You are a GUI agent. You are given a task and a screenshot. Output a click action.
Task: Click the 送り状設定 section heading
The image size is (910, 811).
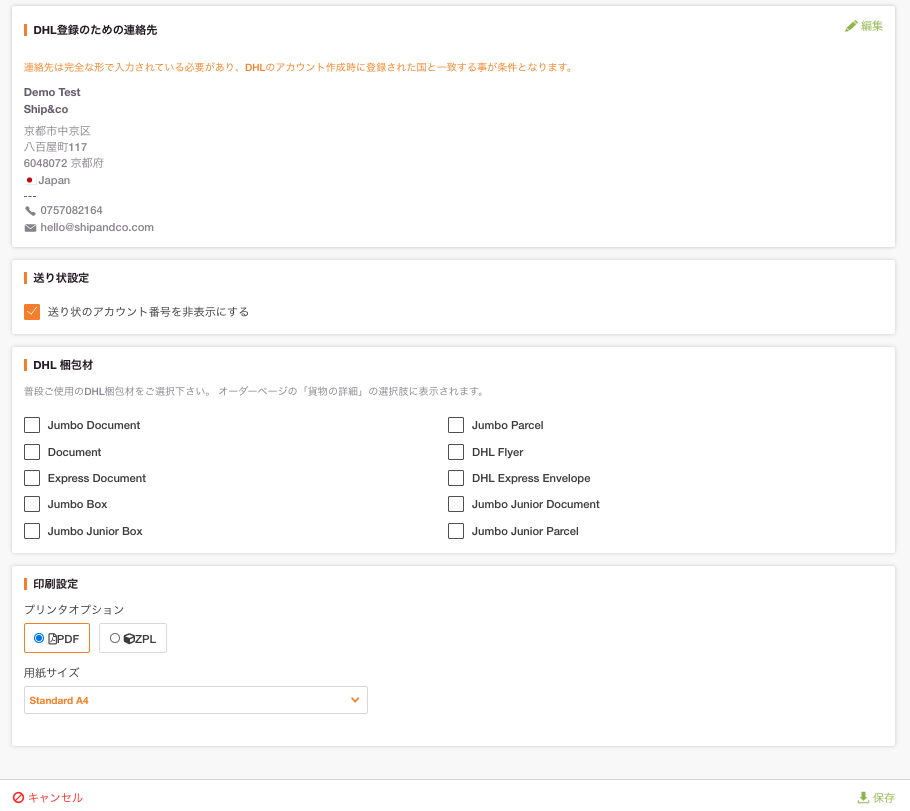61,278
